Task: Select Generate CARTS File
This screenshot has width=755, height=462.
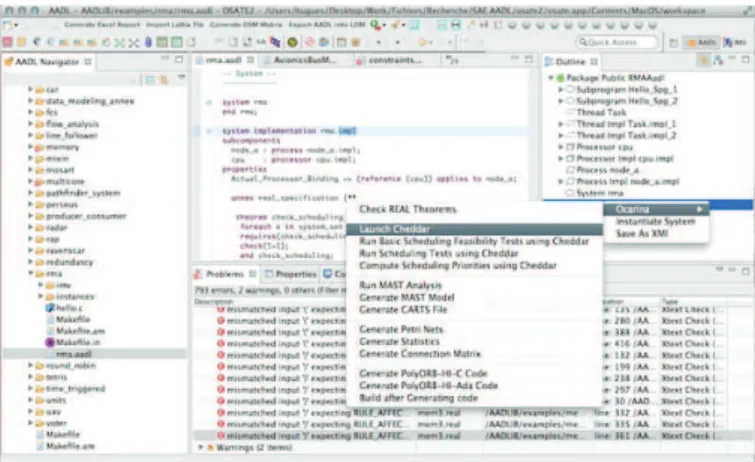Action: (x=403, y=309)
